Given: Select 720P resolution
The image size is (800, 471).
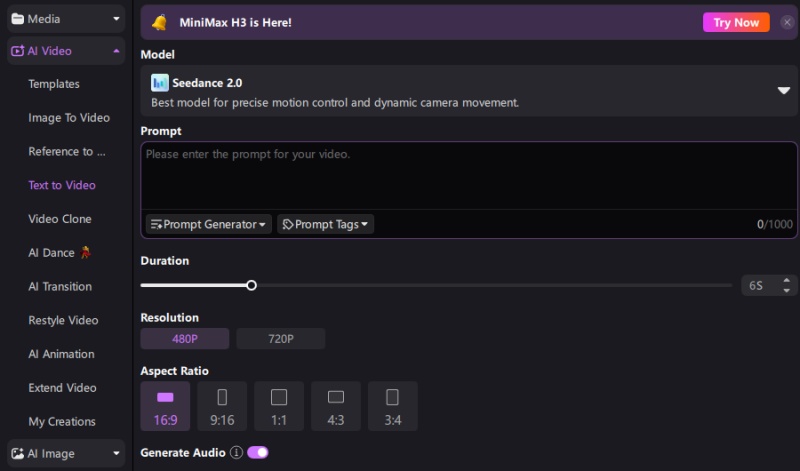Looking at the screenshot, I should pyautogui.click(x=281, y=339).
